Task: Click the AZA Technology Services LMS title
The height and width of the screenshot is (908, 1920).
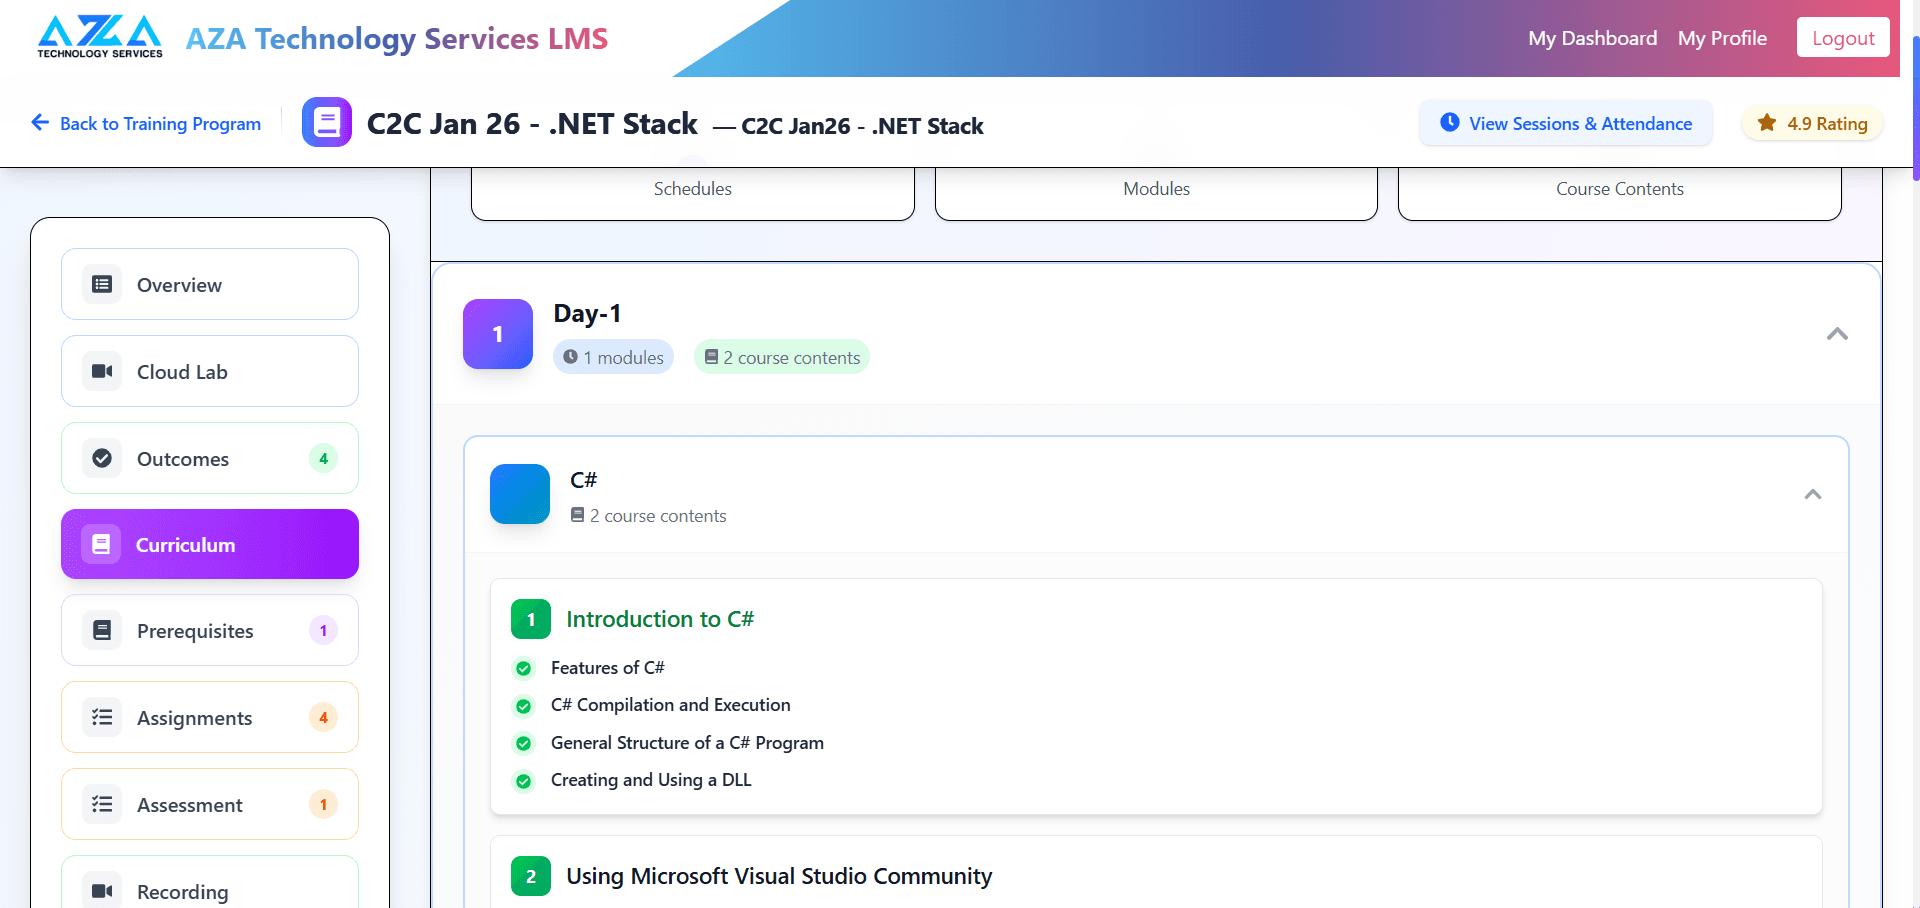Action: (397, 39)
